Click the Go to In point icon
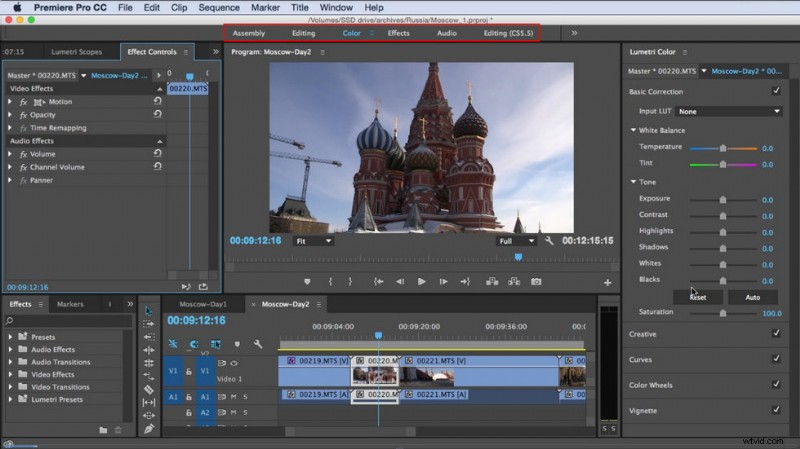The width and height of the screenshot is (800, 449). [378, 282]
